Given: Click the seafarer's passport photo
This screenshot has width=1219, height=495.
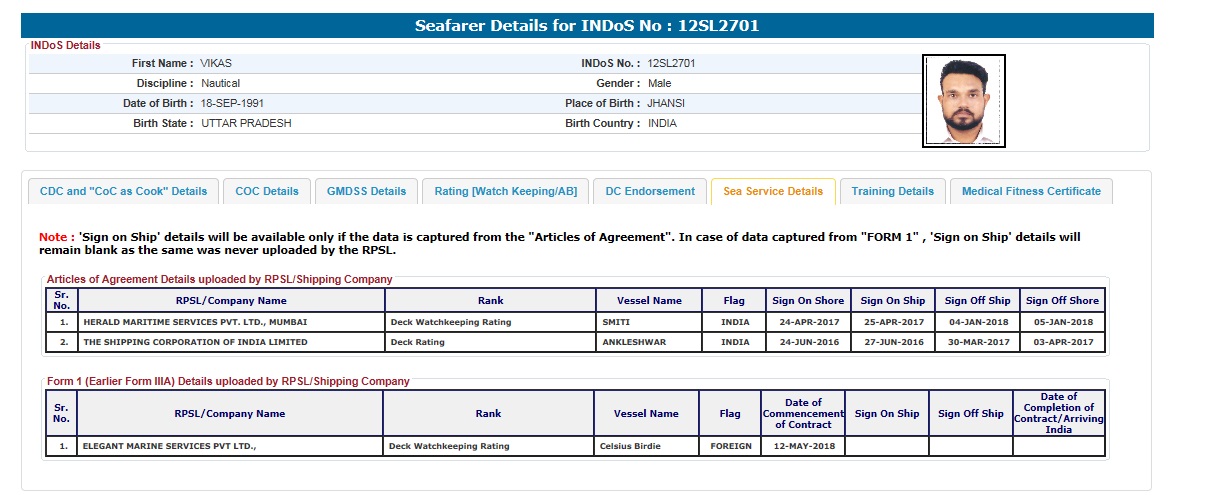Looking at the screenshot, I should click(x=963, y=101).
